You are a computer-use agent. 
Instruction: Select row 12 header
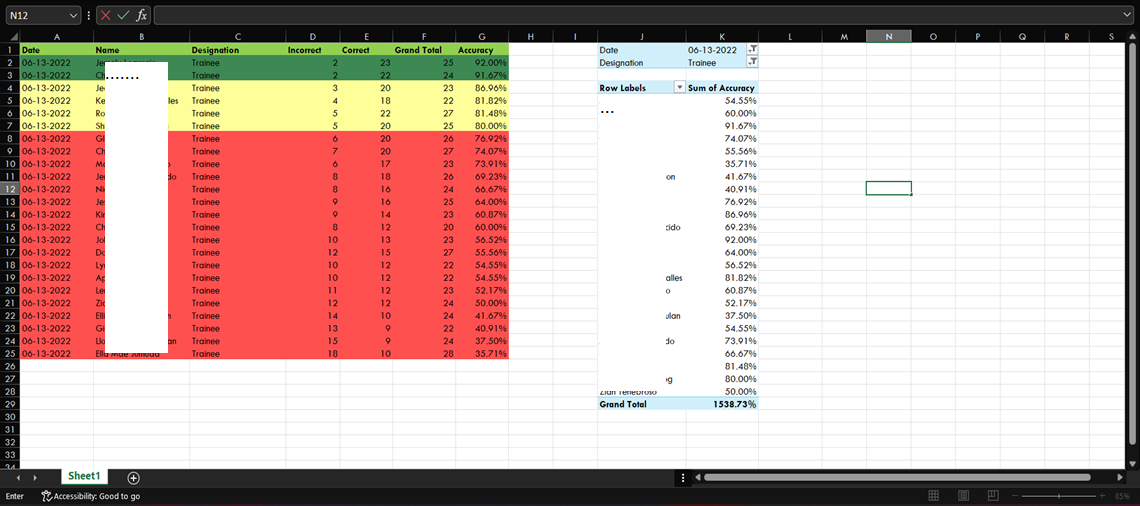point(10,188)
